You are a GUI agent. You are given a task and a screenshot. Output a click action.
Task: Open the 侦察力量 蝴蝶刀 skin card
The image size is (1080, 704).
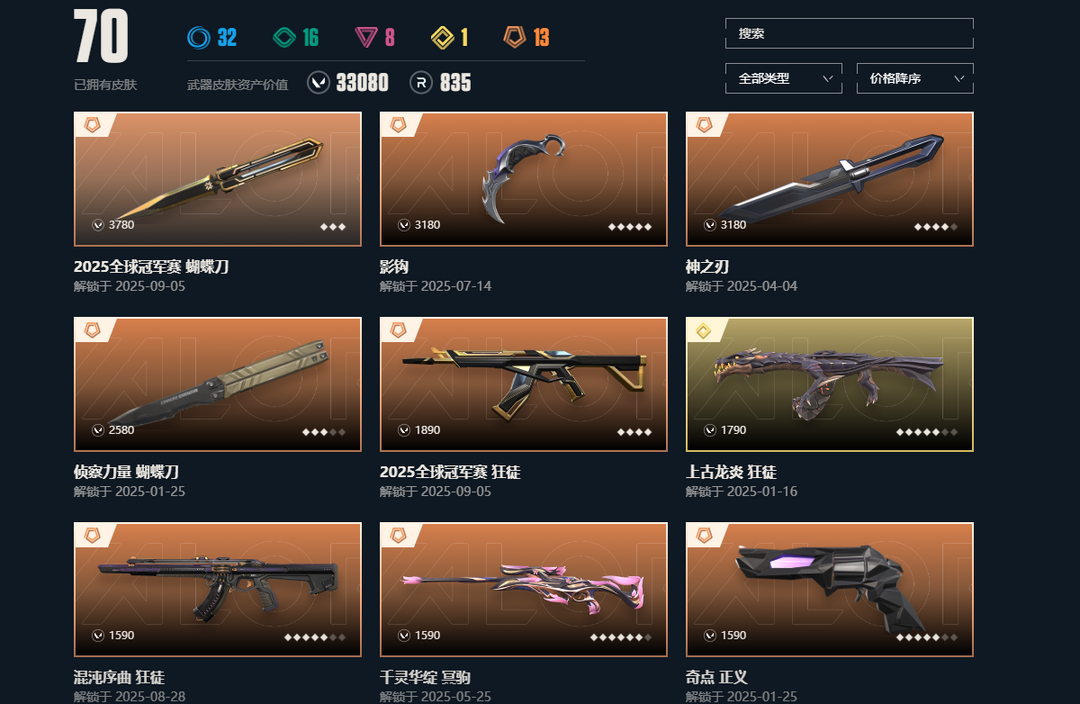[218, 384]
